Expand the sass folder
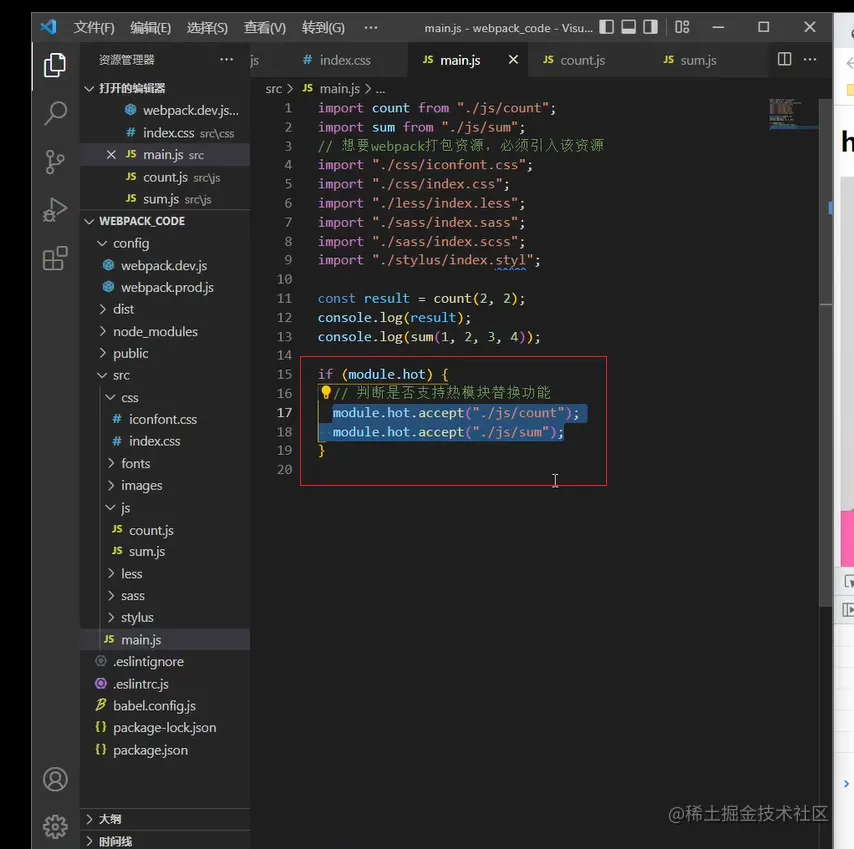Image resolution: width=854 pixels, height=849 pixels. click(x=164, y=596)
